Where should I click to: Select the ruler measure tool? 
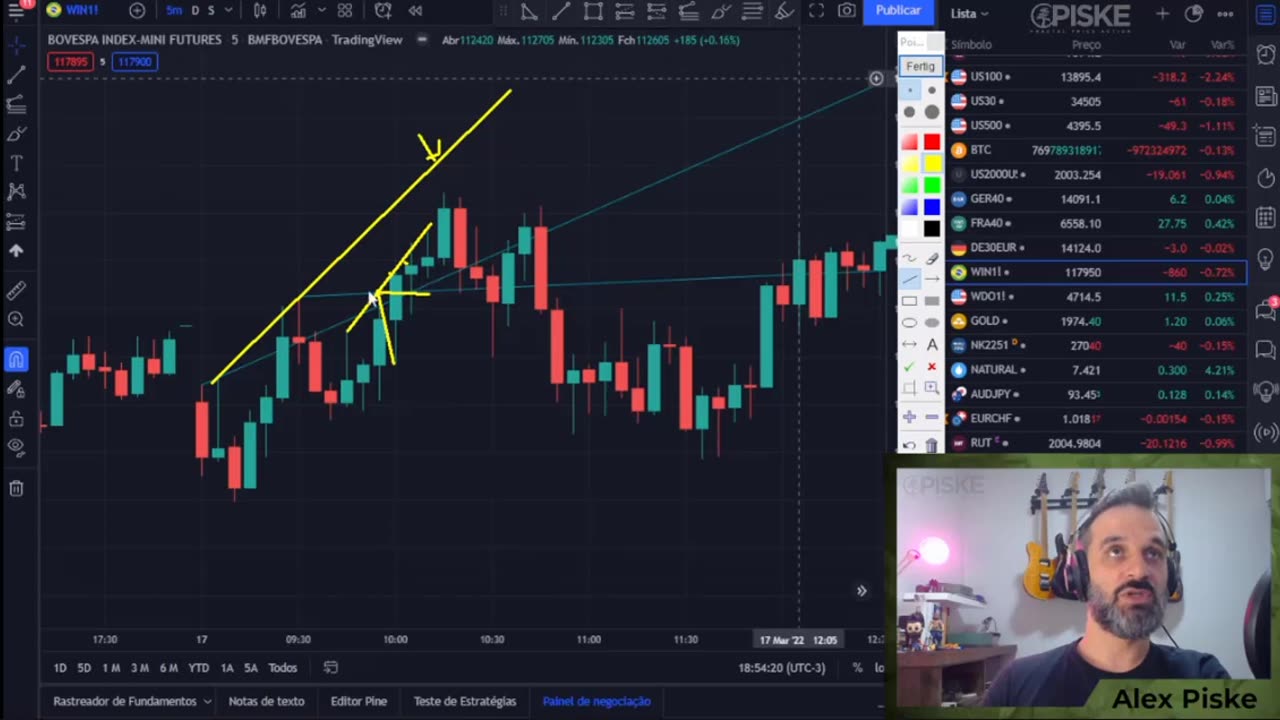coord(16,290)
